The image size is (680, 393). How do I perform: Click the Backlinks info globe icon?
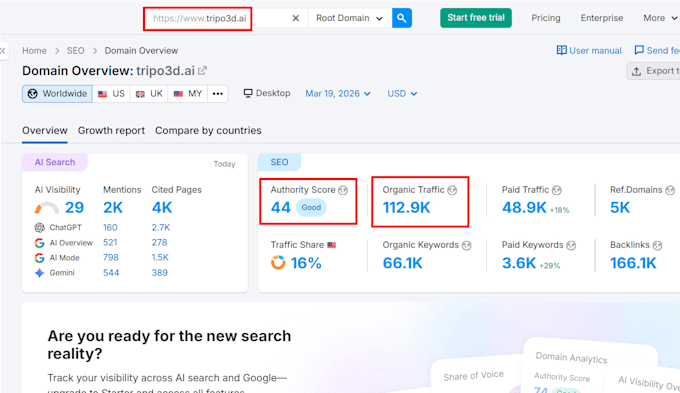[x=658, y=246]
